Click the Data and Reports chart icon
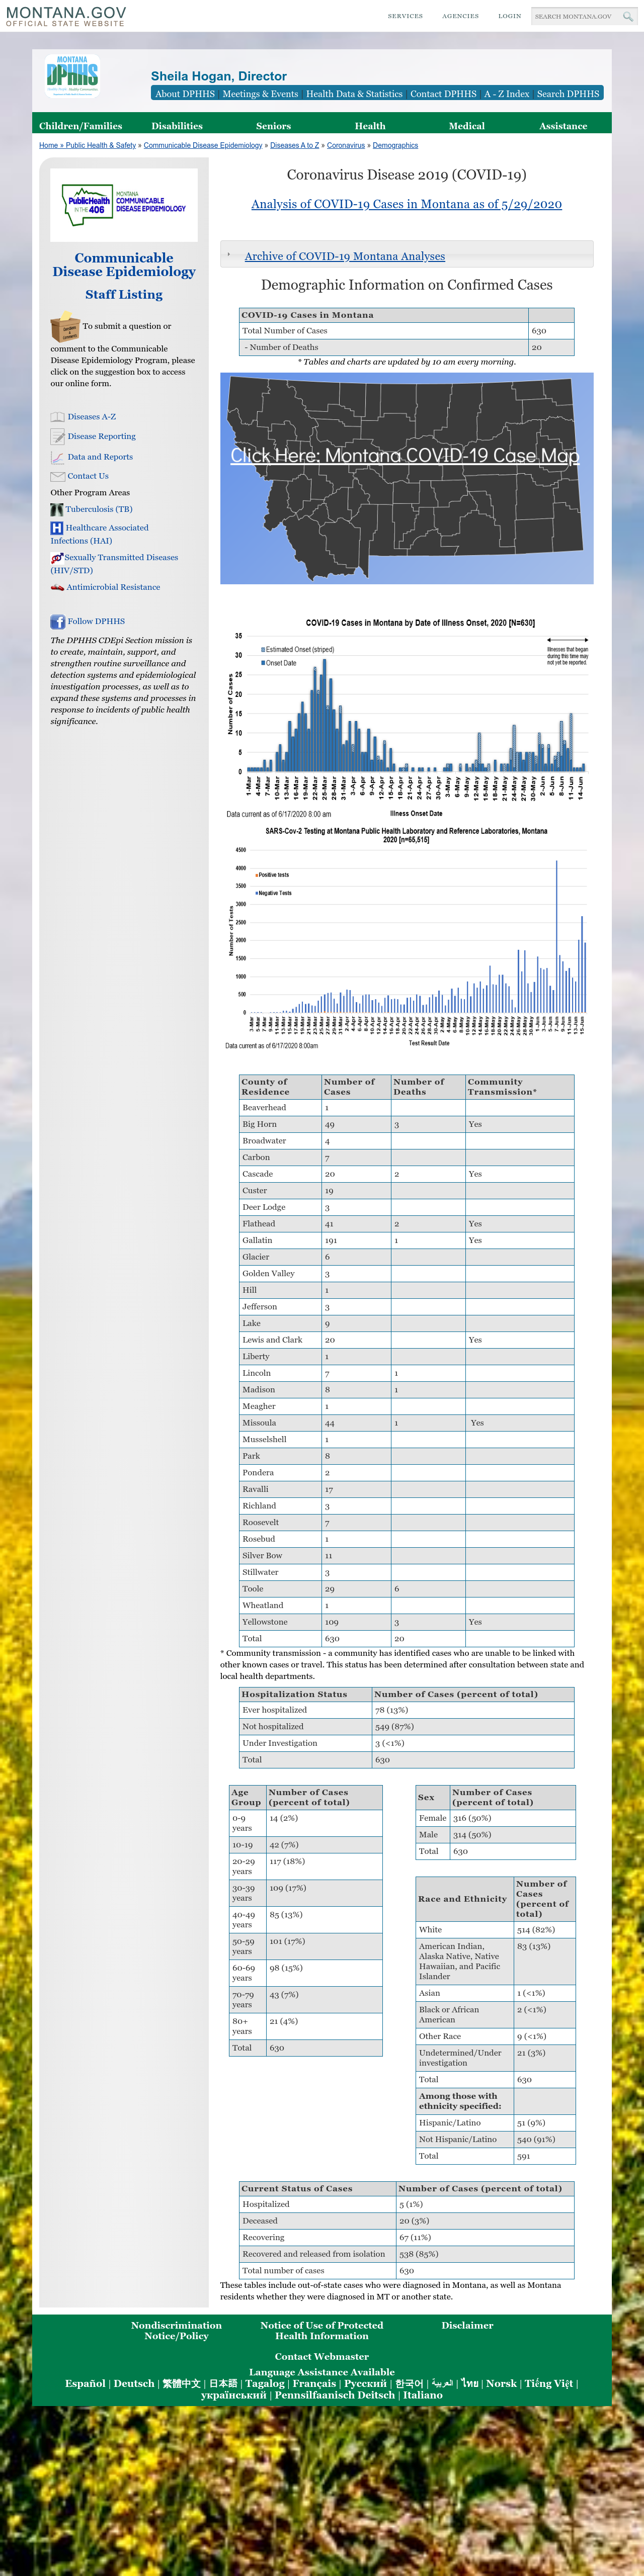Viewport: 644px width, 2576px height. (x=57, y=457)
